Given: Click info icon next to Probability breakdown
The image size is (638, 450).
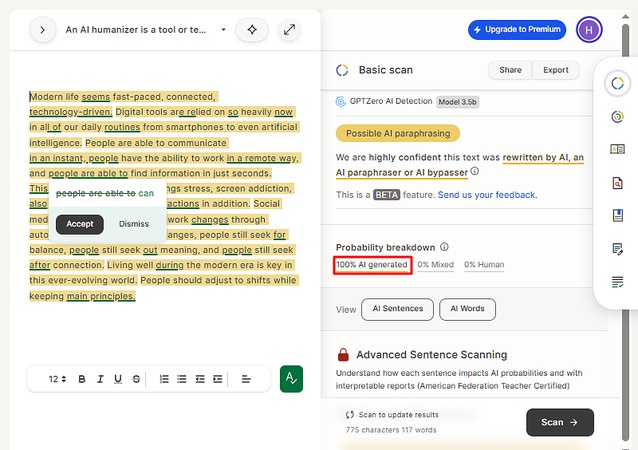Looking at the screenshot, I should (x=444, y=247).
